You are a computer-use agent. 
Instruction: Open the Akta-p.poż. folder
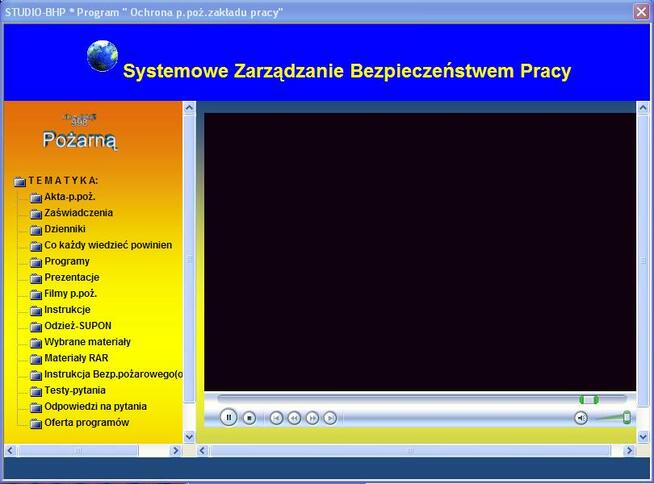click(x=76, y=197)
